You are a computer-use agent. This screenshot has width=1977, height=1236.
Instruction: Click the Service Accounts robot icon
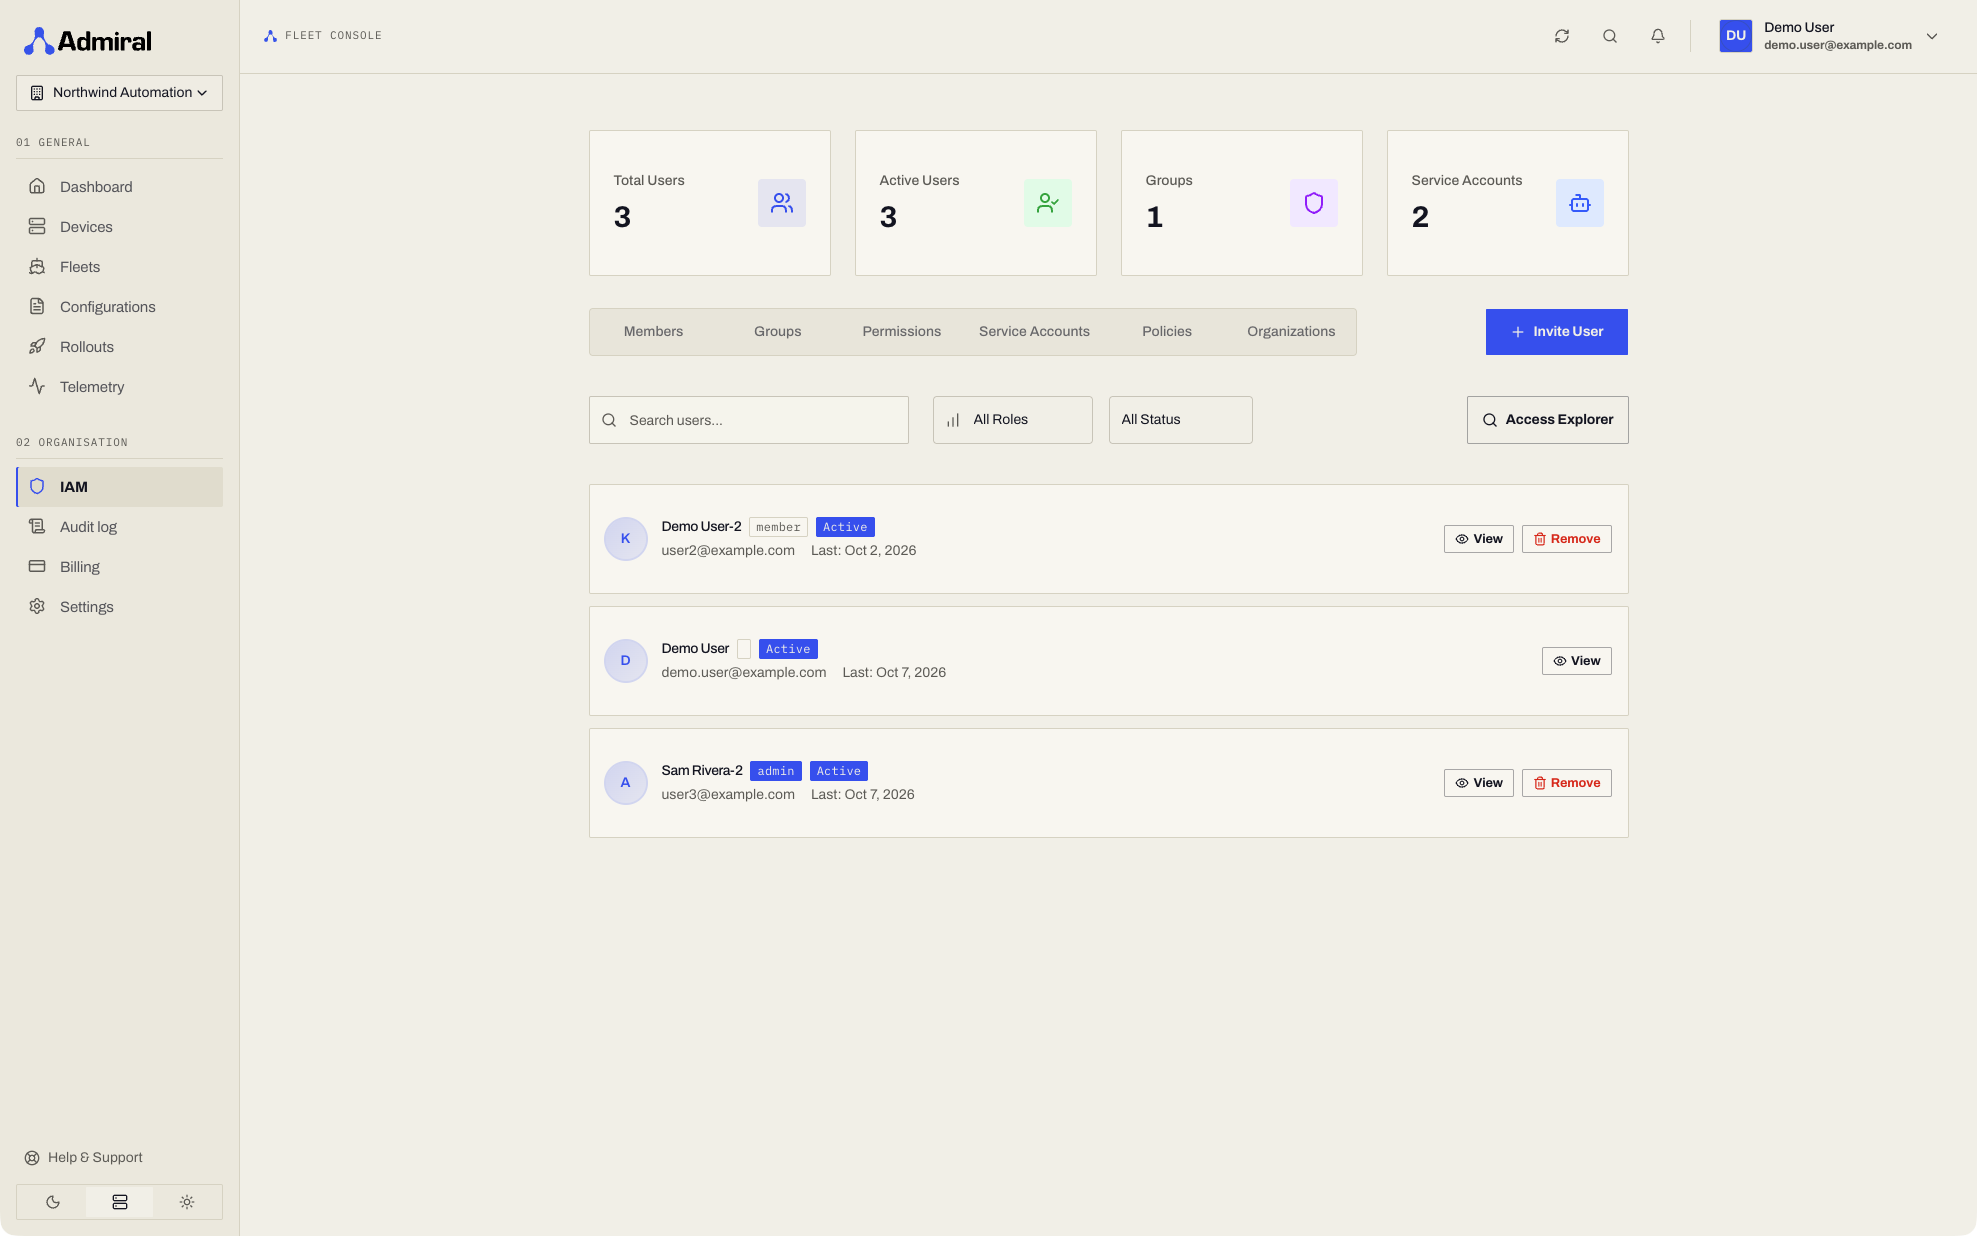click(1580, 203)
